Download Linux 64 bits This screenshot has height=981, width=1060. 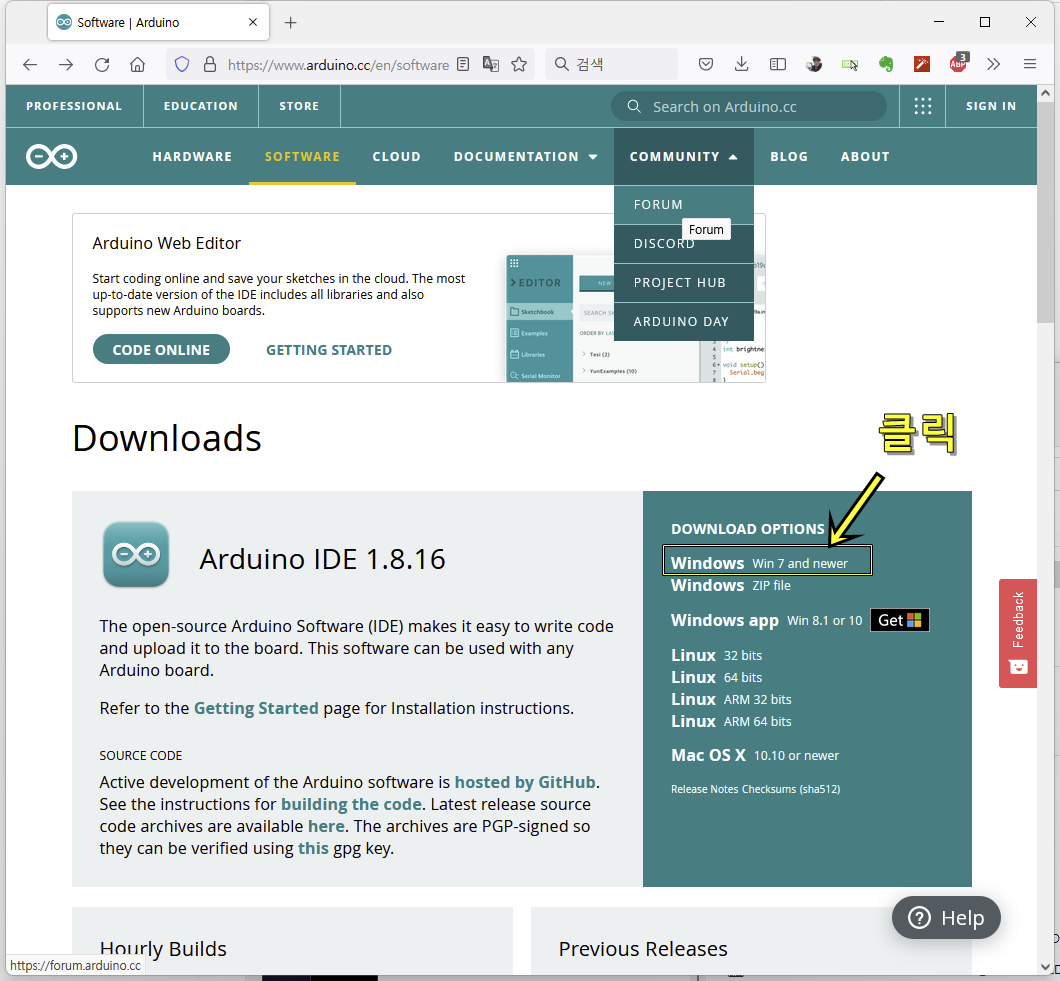pos(716,677)
